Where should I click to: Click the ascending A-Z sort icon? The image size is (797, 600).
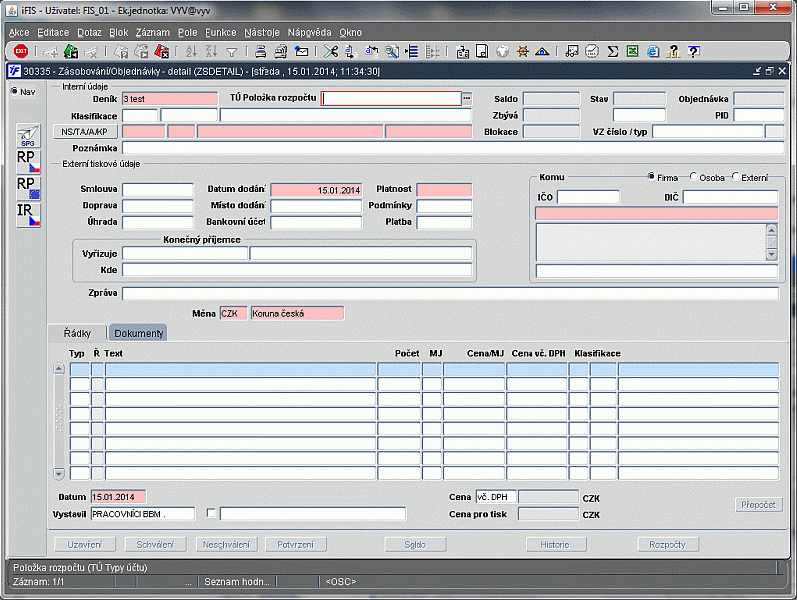(x=191, y=51)
